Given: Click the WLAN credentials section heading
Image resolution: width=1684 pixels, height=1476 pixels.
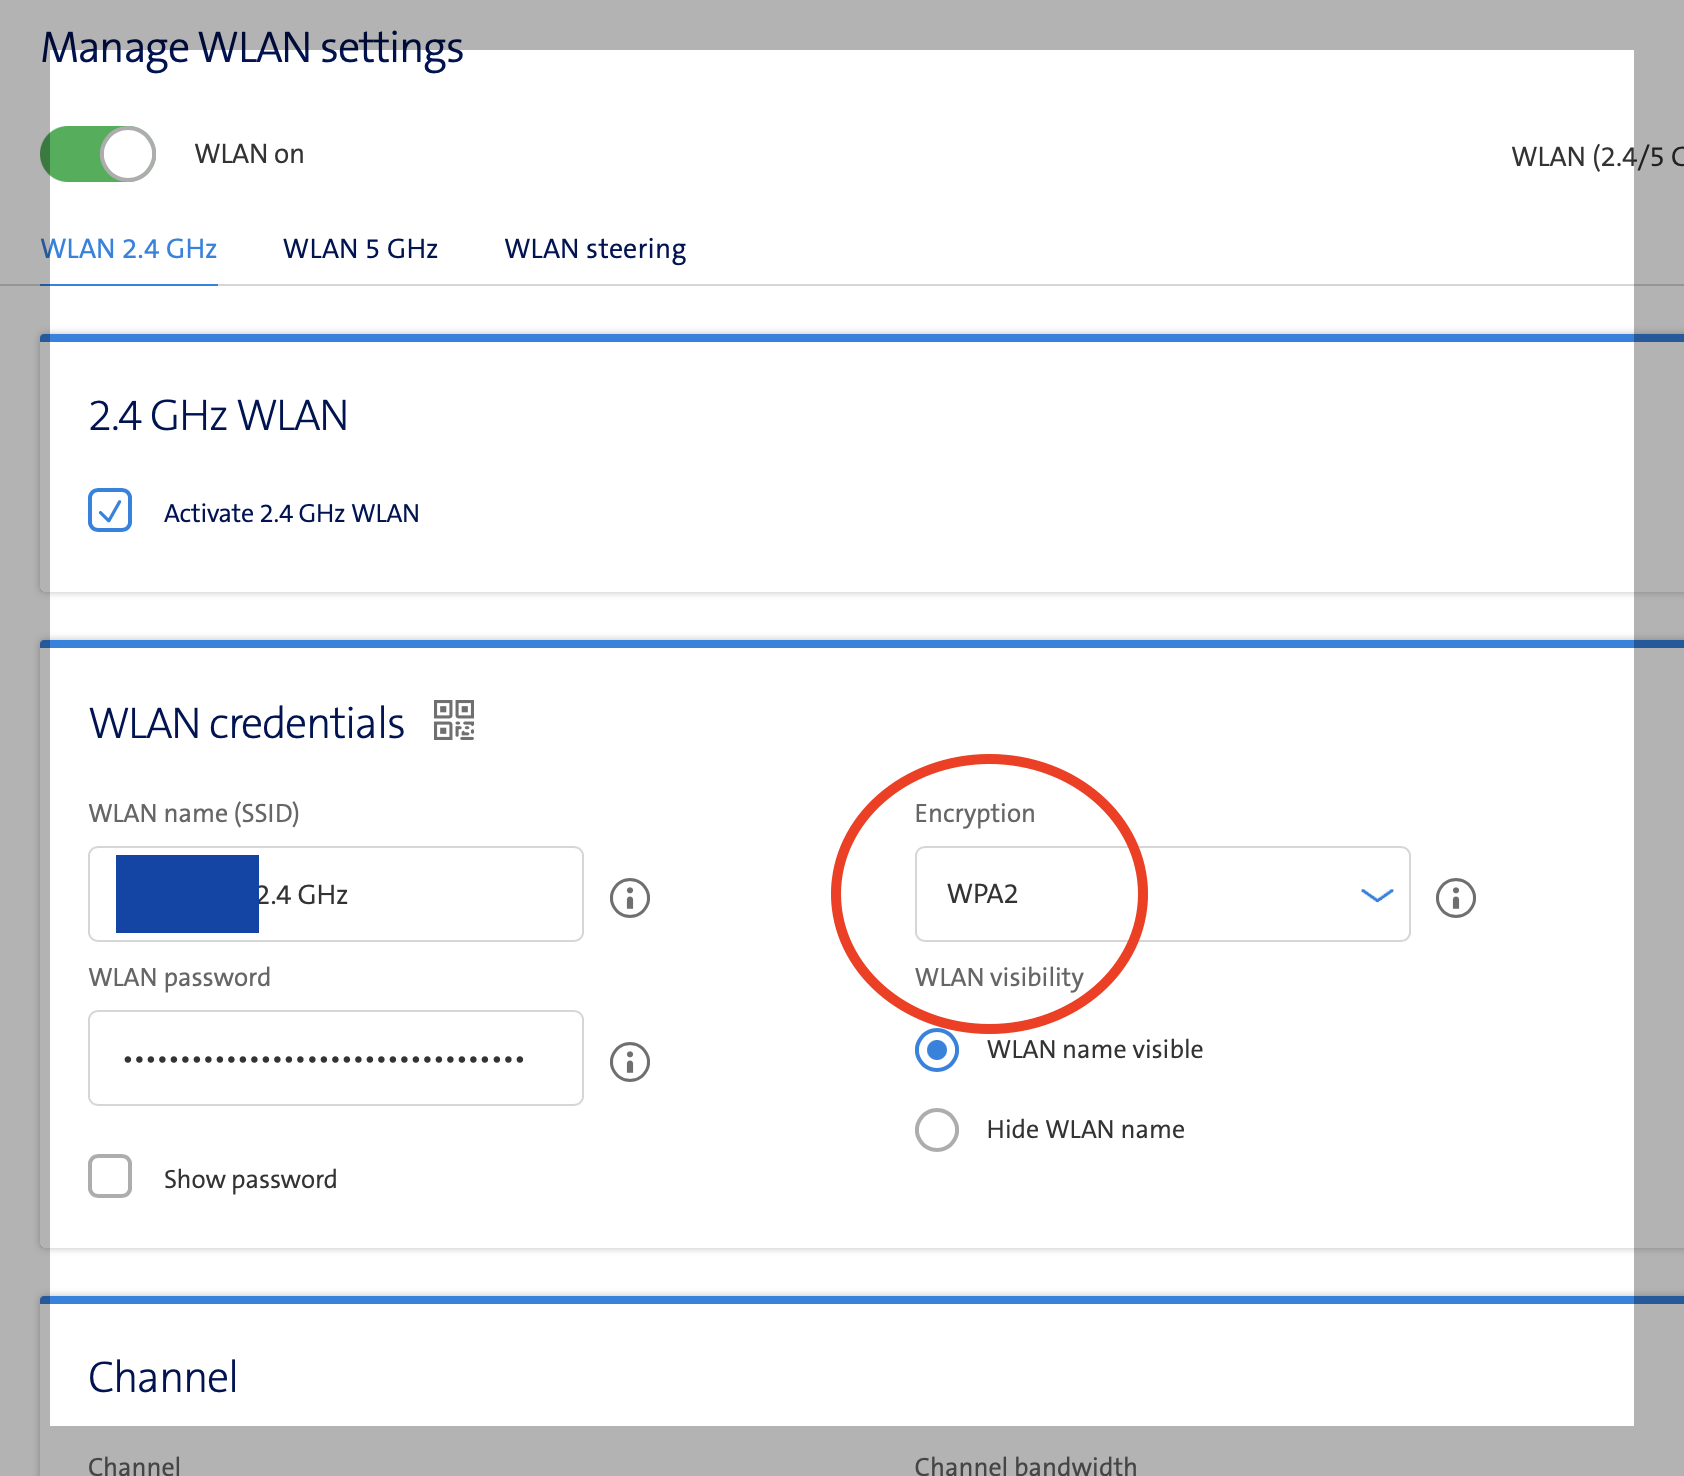Looking at the screenshot, I should click(x=247, y=723).
